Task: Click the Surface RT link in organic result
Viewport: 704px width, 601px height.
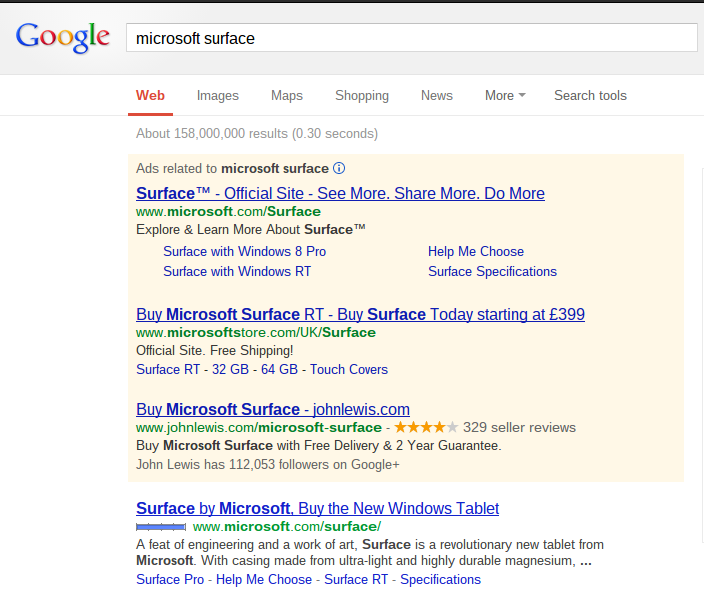Action: coord(356,579)
